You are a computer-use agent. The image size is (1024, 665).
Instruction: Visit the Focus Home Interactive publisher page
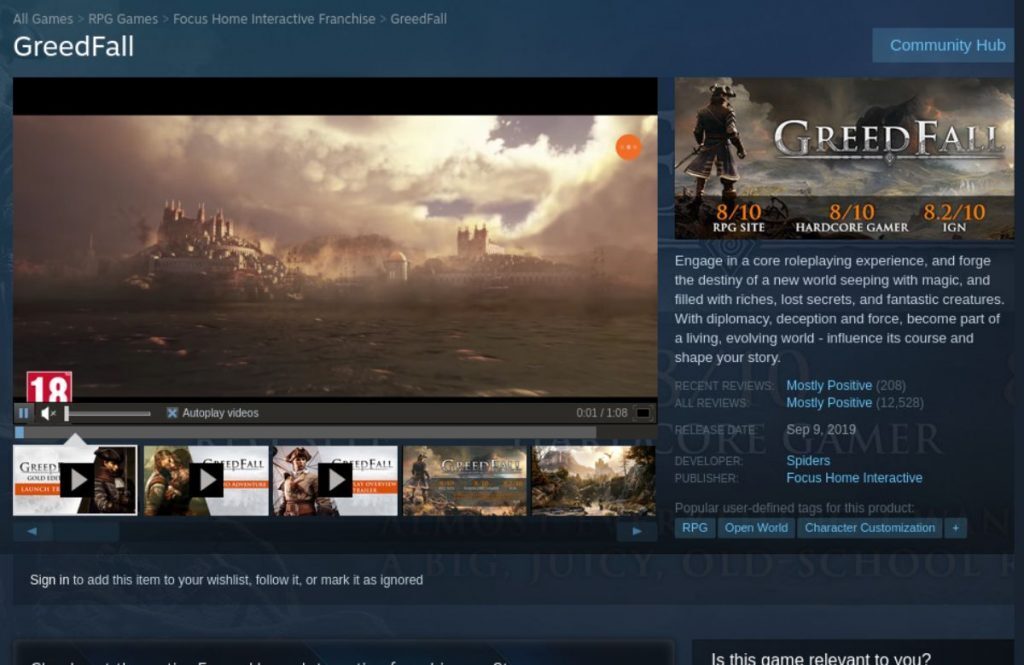tap(854, 478)
